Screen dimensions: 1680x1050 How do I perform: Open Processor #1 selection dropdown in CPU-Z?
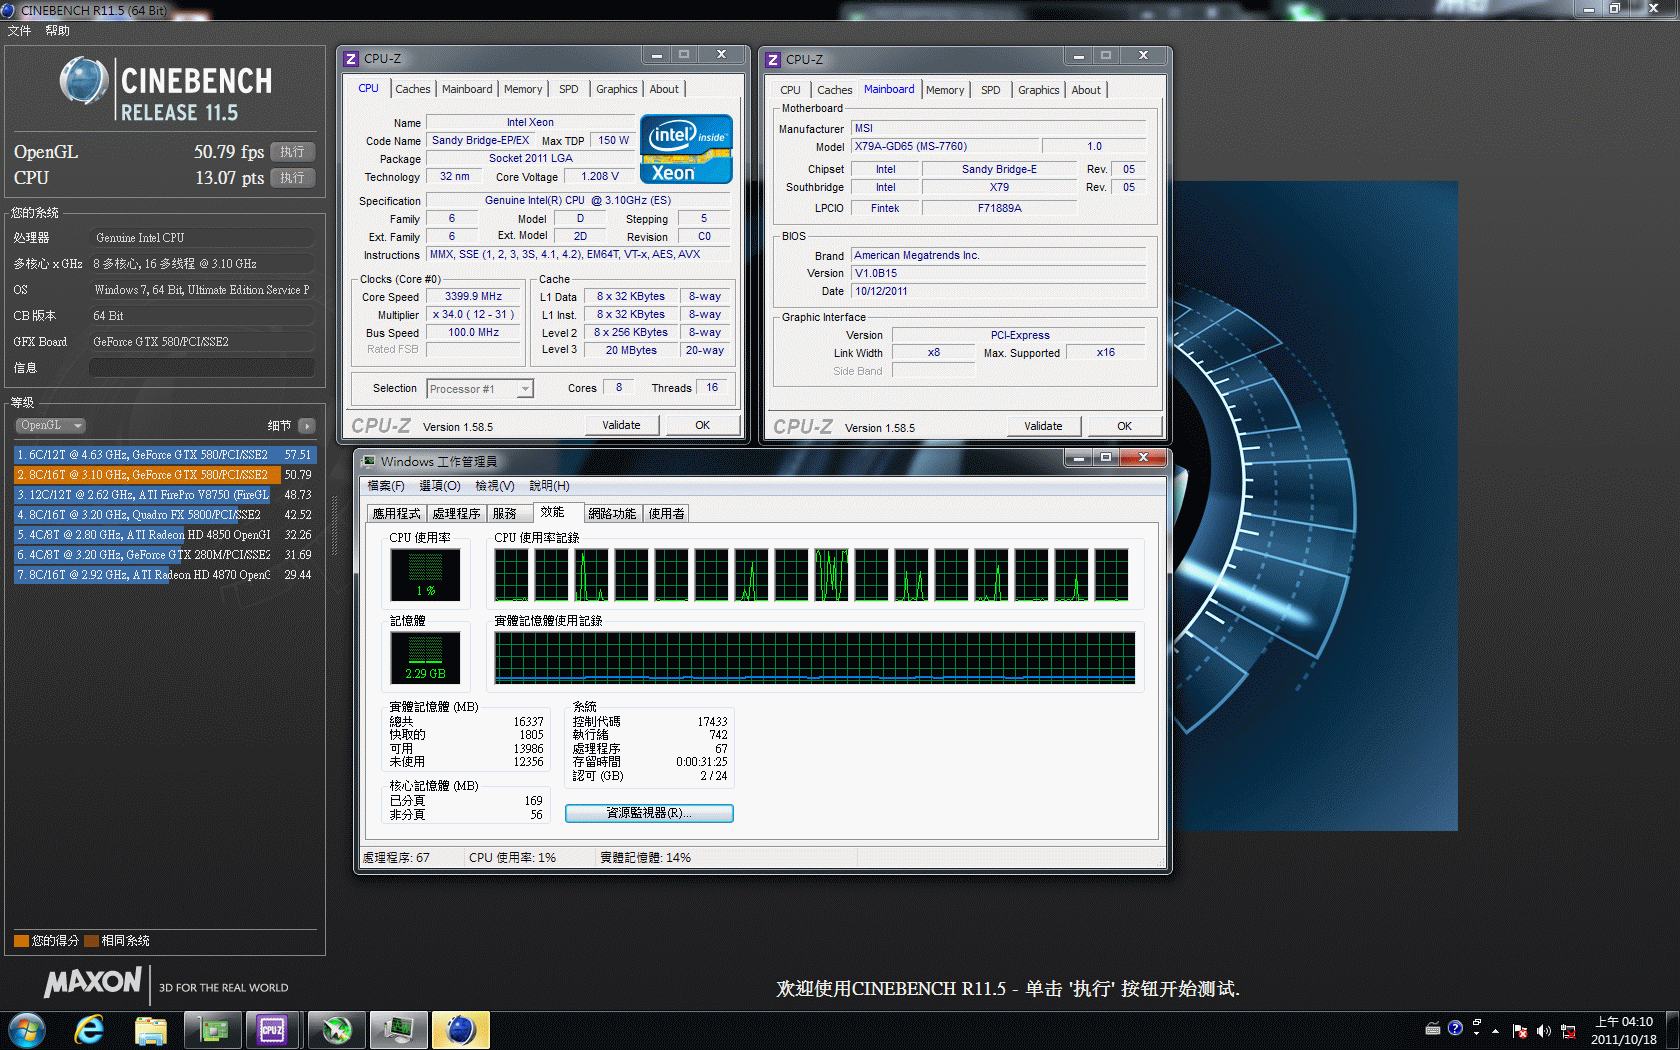point(480,389)
